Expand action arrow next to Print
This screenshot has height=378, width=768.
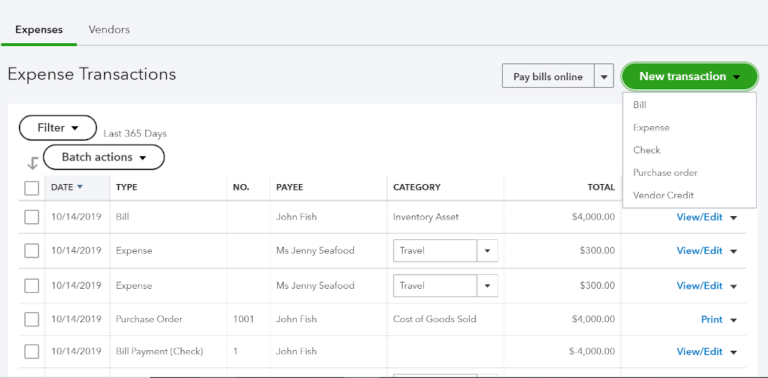pos(733,320)
